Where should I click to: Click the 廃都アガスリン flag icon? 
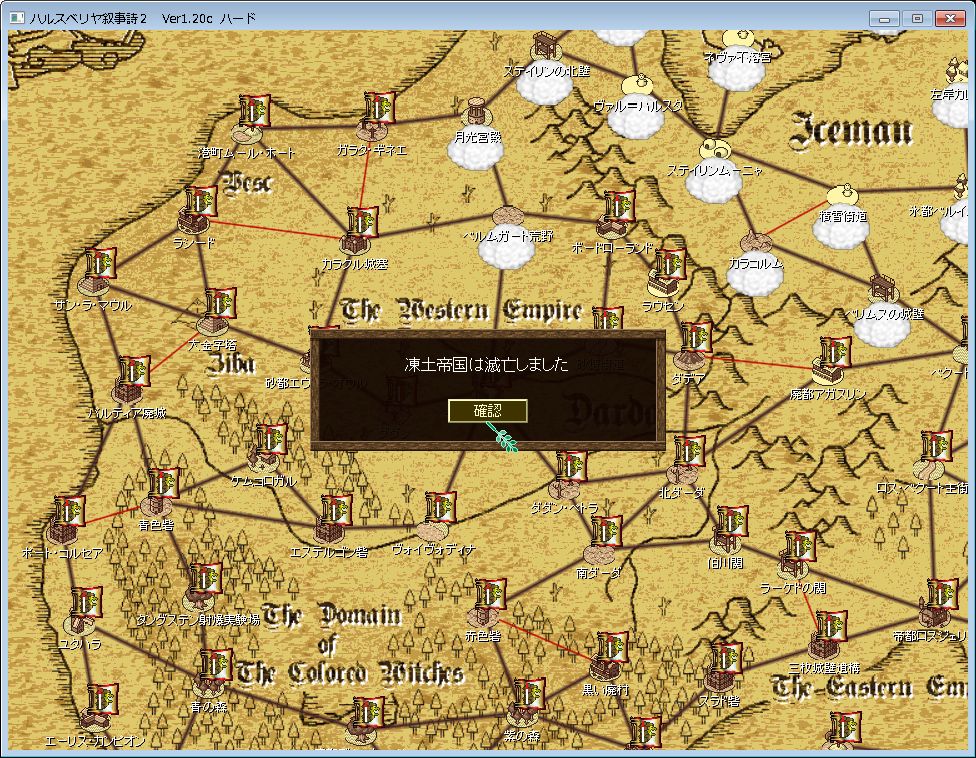pos(835,354)
